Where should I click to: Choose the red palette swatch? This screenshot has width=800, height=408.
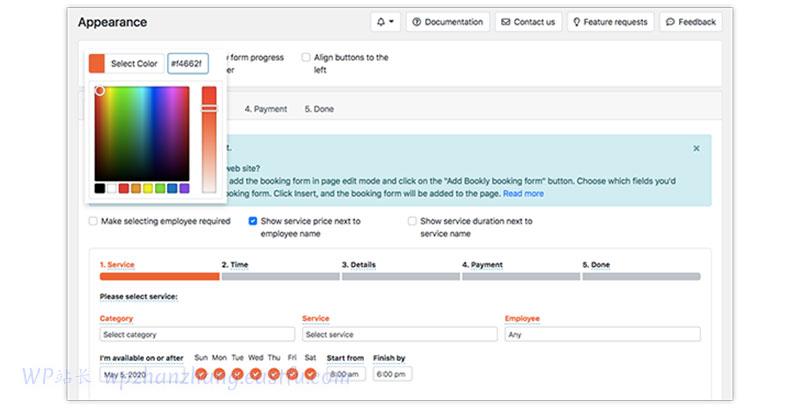123,188
